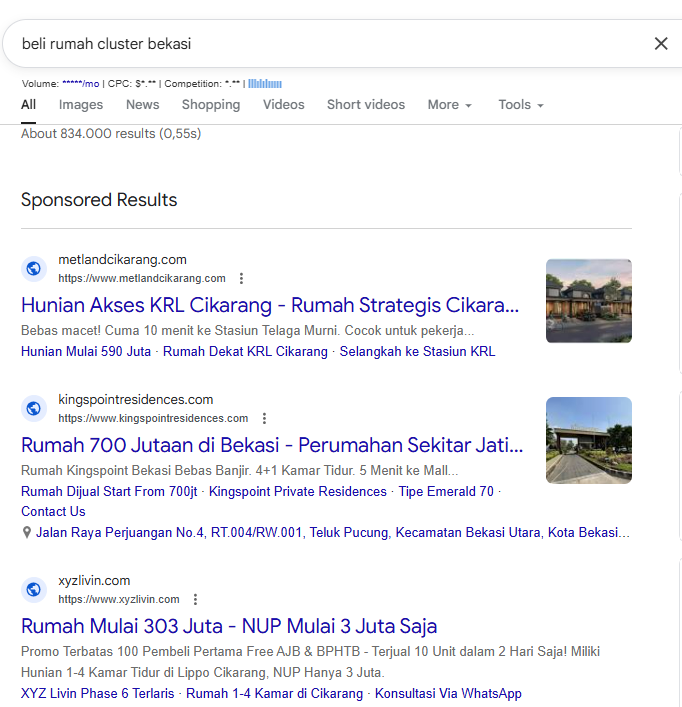
Task: Open 'Rumah Mulai 303 Juta' ad title
Action: 229,626
